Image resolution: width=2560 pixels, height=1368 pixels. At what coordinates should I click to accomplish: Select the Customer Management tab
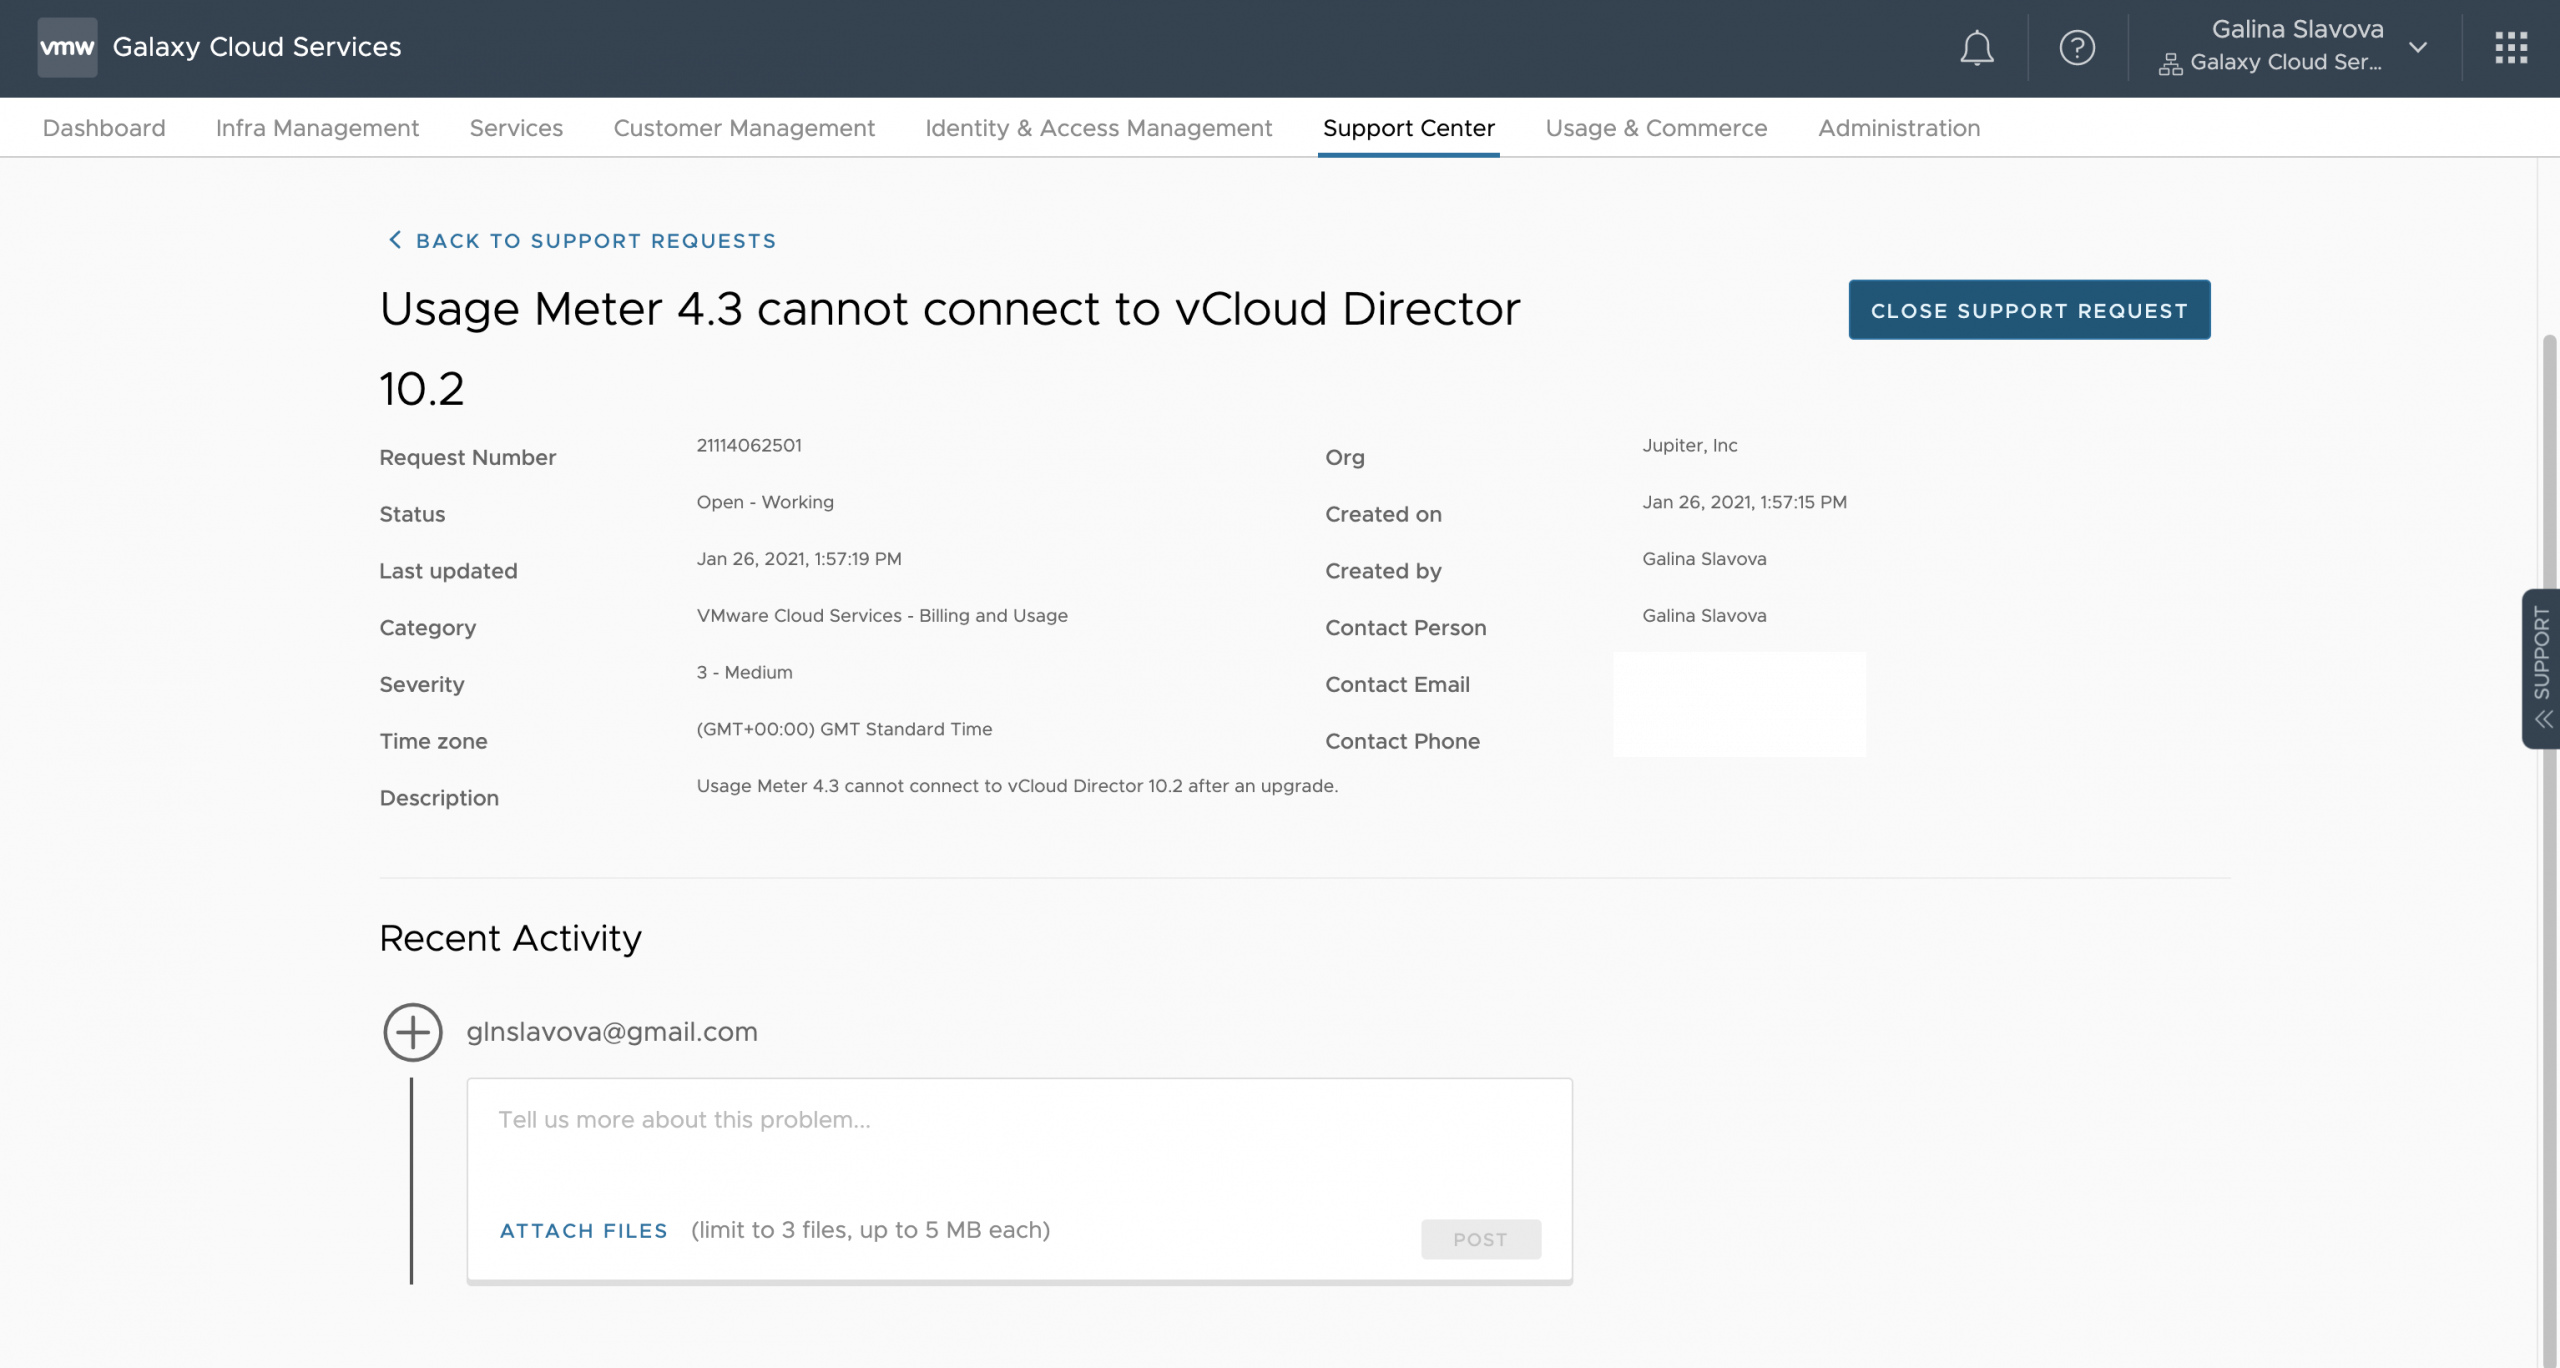744,128
